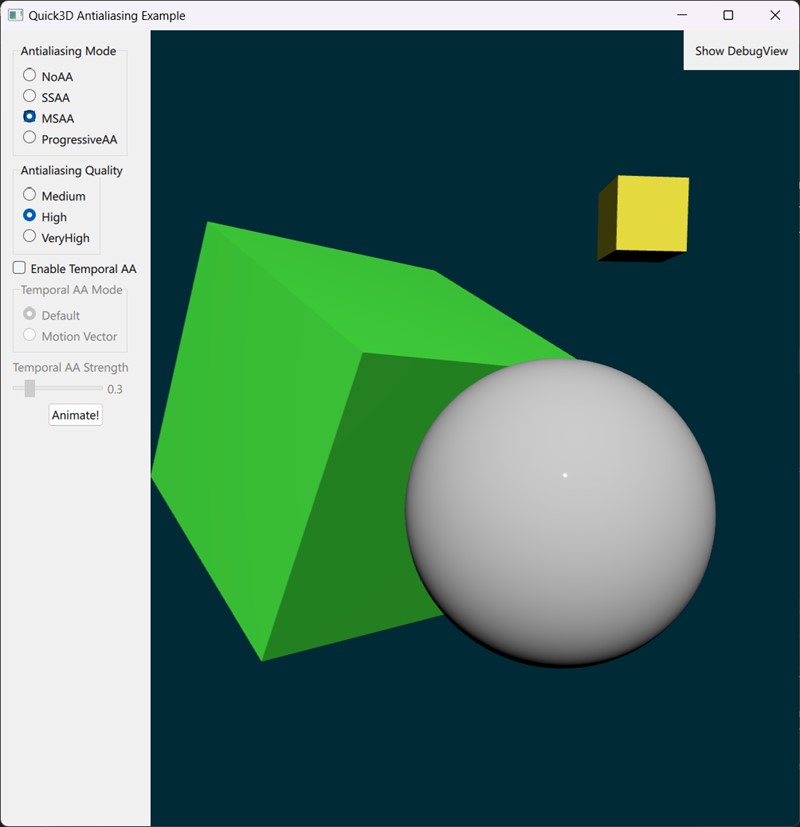Select the Default Temporal AA mode
800x827 pixels.
click(x=30, y=313)
